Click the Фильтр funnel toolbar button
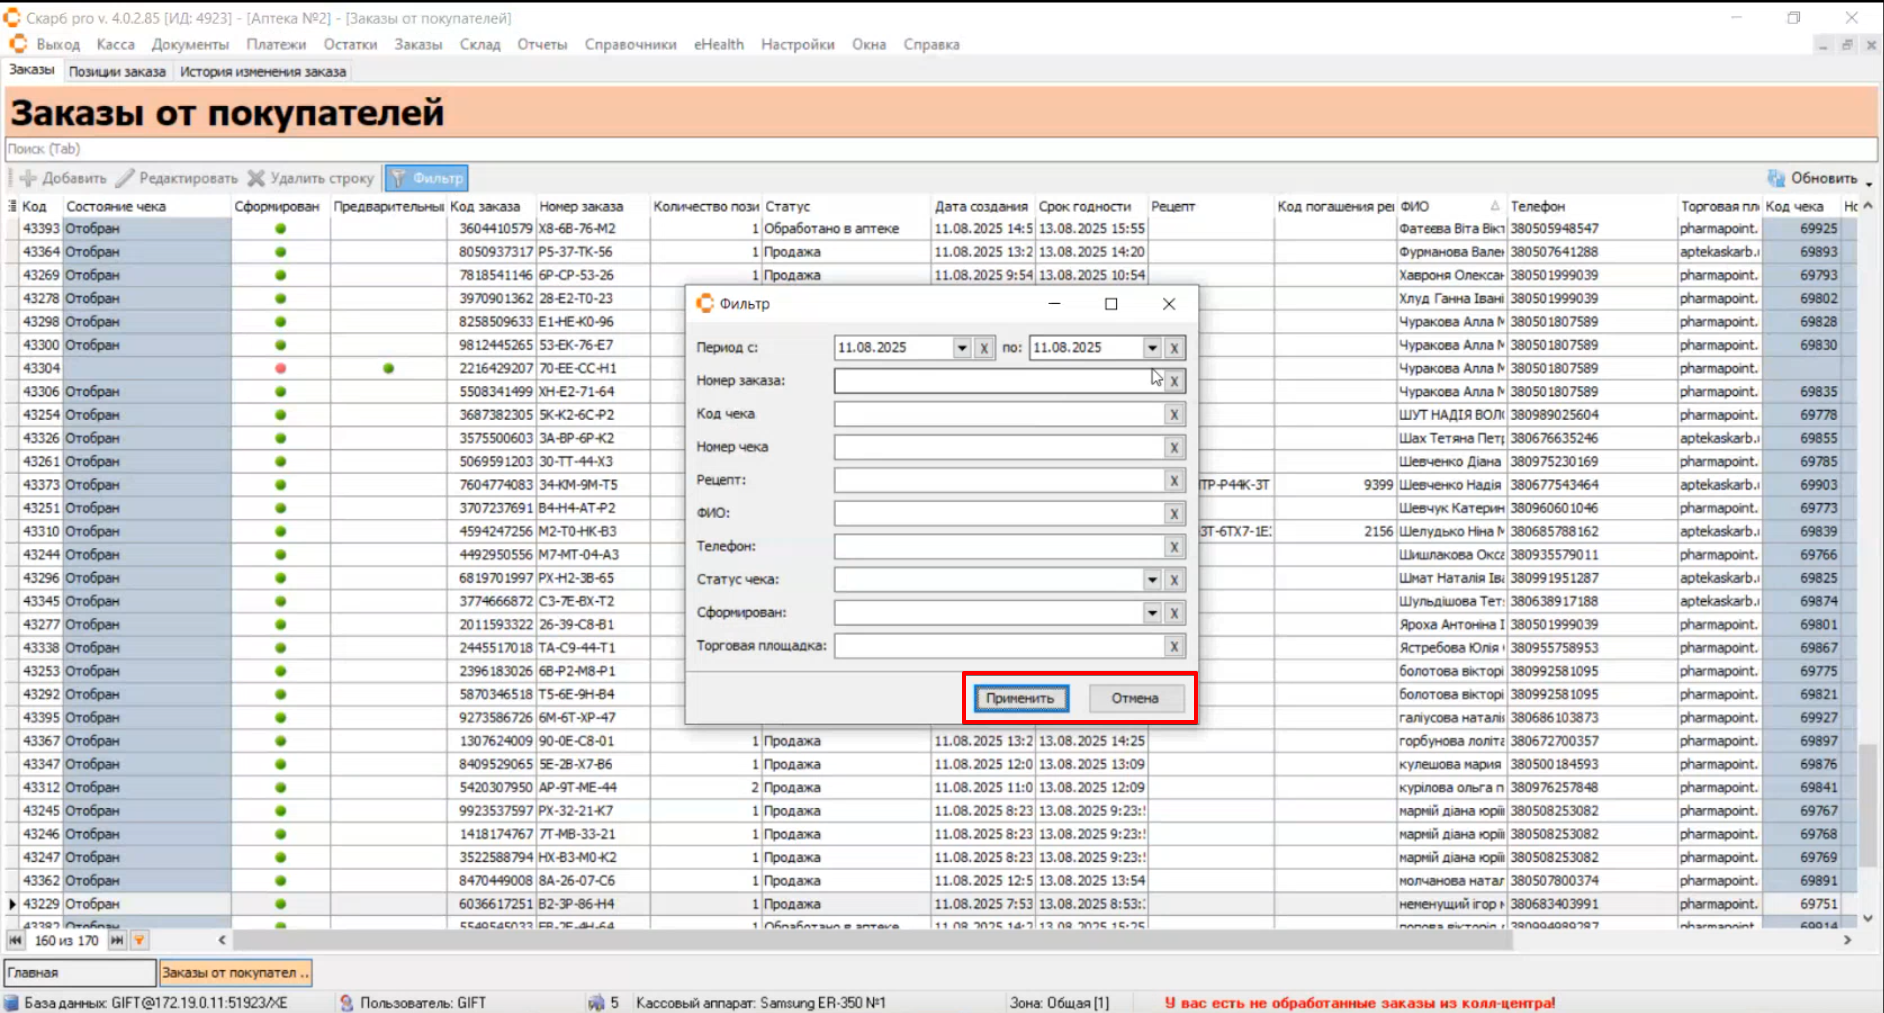 [x=427, y=178]
